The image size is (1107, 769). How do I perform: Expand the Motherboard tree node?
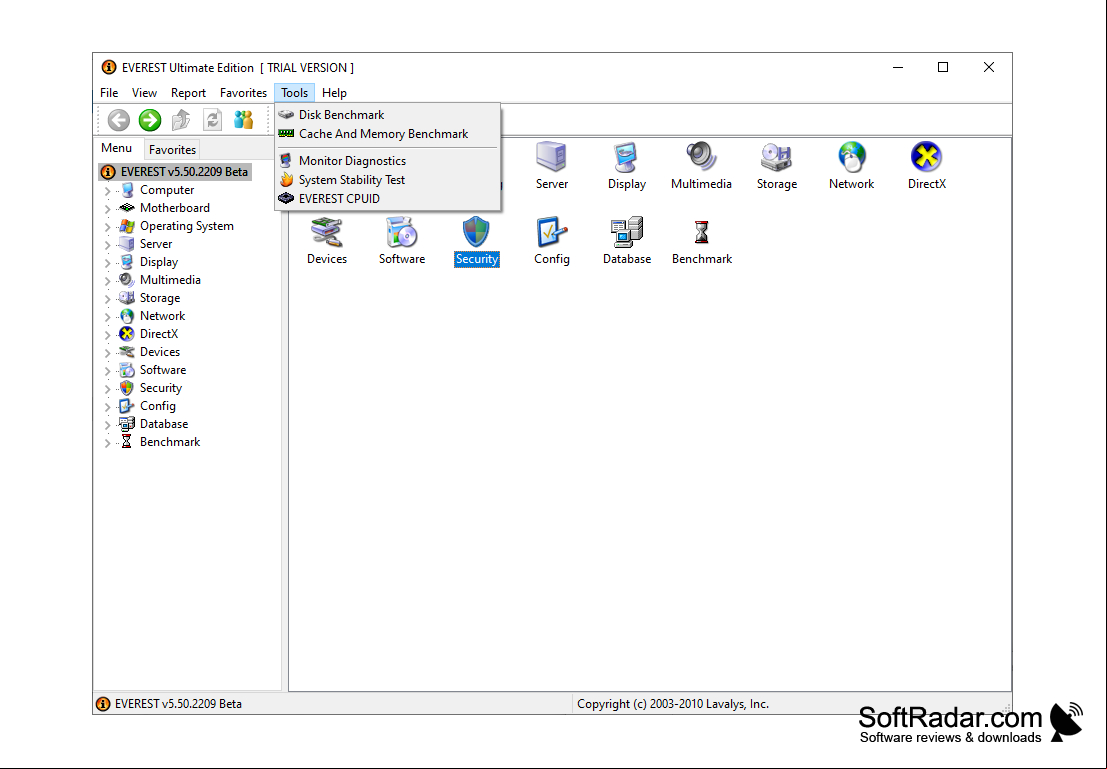coord(107,208)
